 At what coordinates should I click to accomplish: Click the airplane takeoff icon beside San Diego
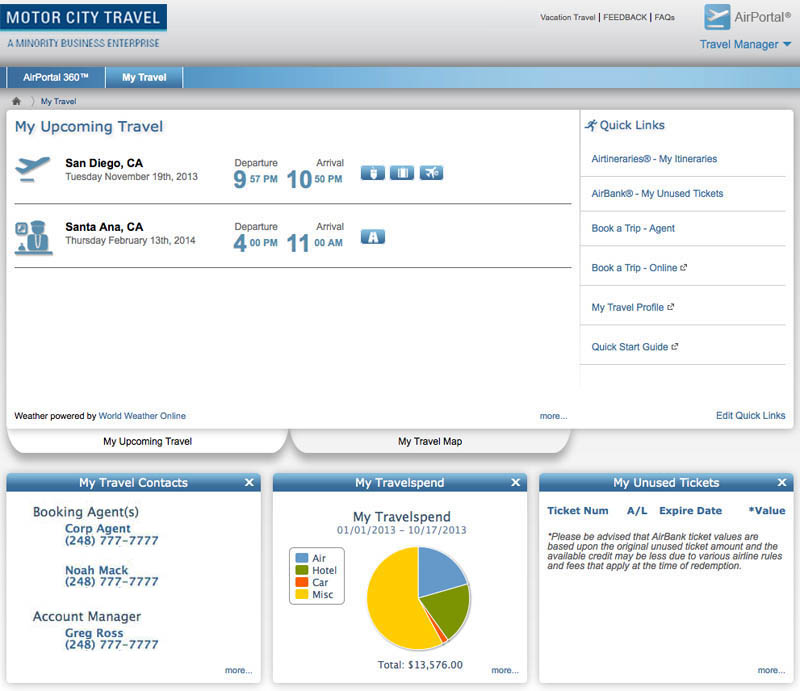33,169
